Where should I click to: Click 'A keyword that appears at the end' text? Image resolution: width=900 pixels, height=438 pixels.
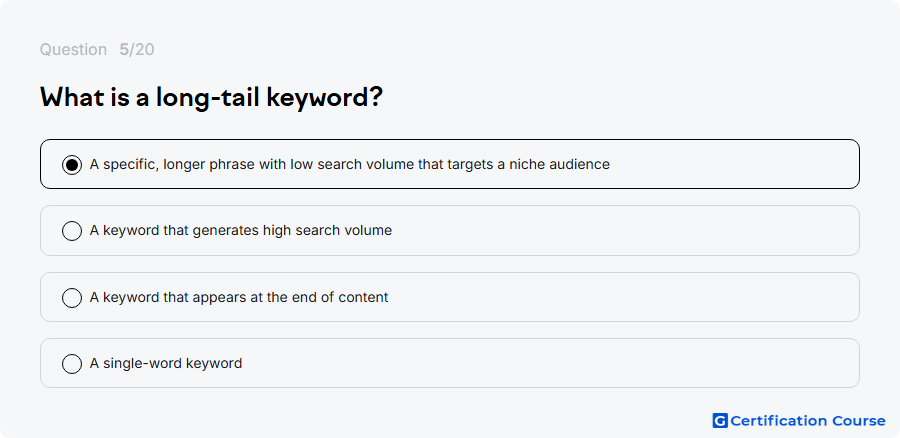(239, 297)
